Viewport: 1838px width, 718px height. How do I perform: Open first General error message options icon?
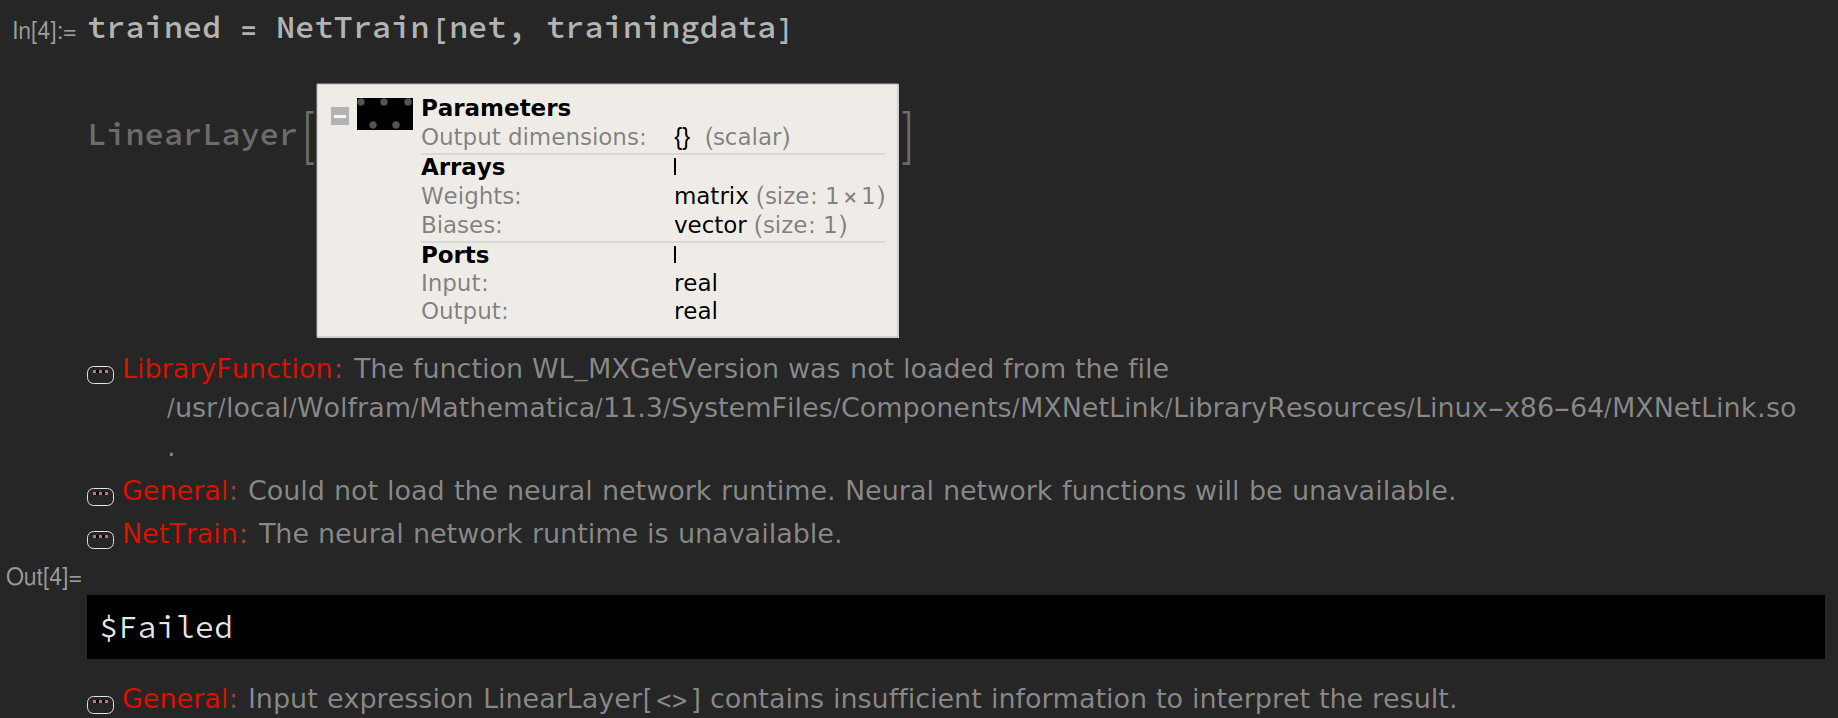pyautogui.click(x=101, y=497)
